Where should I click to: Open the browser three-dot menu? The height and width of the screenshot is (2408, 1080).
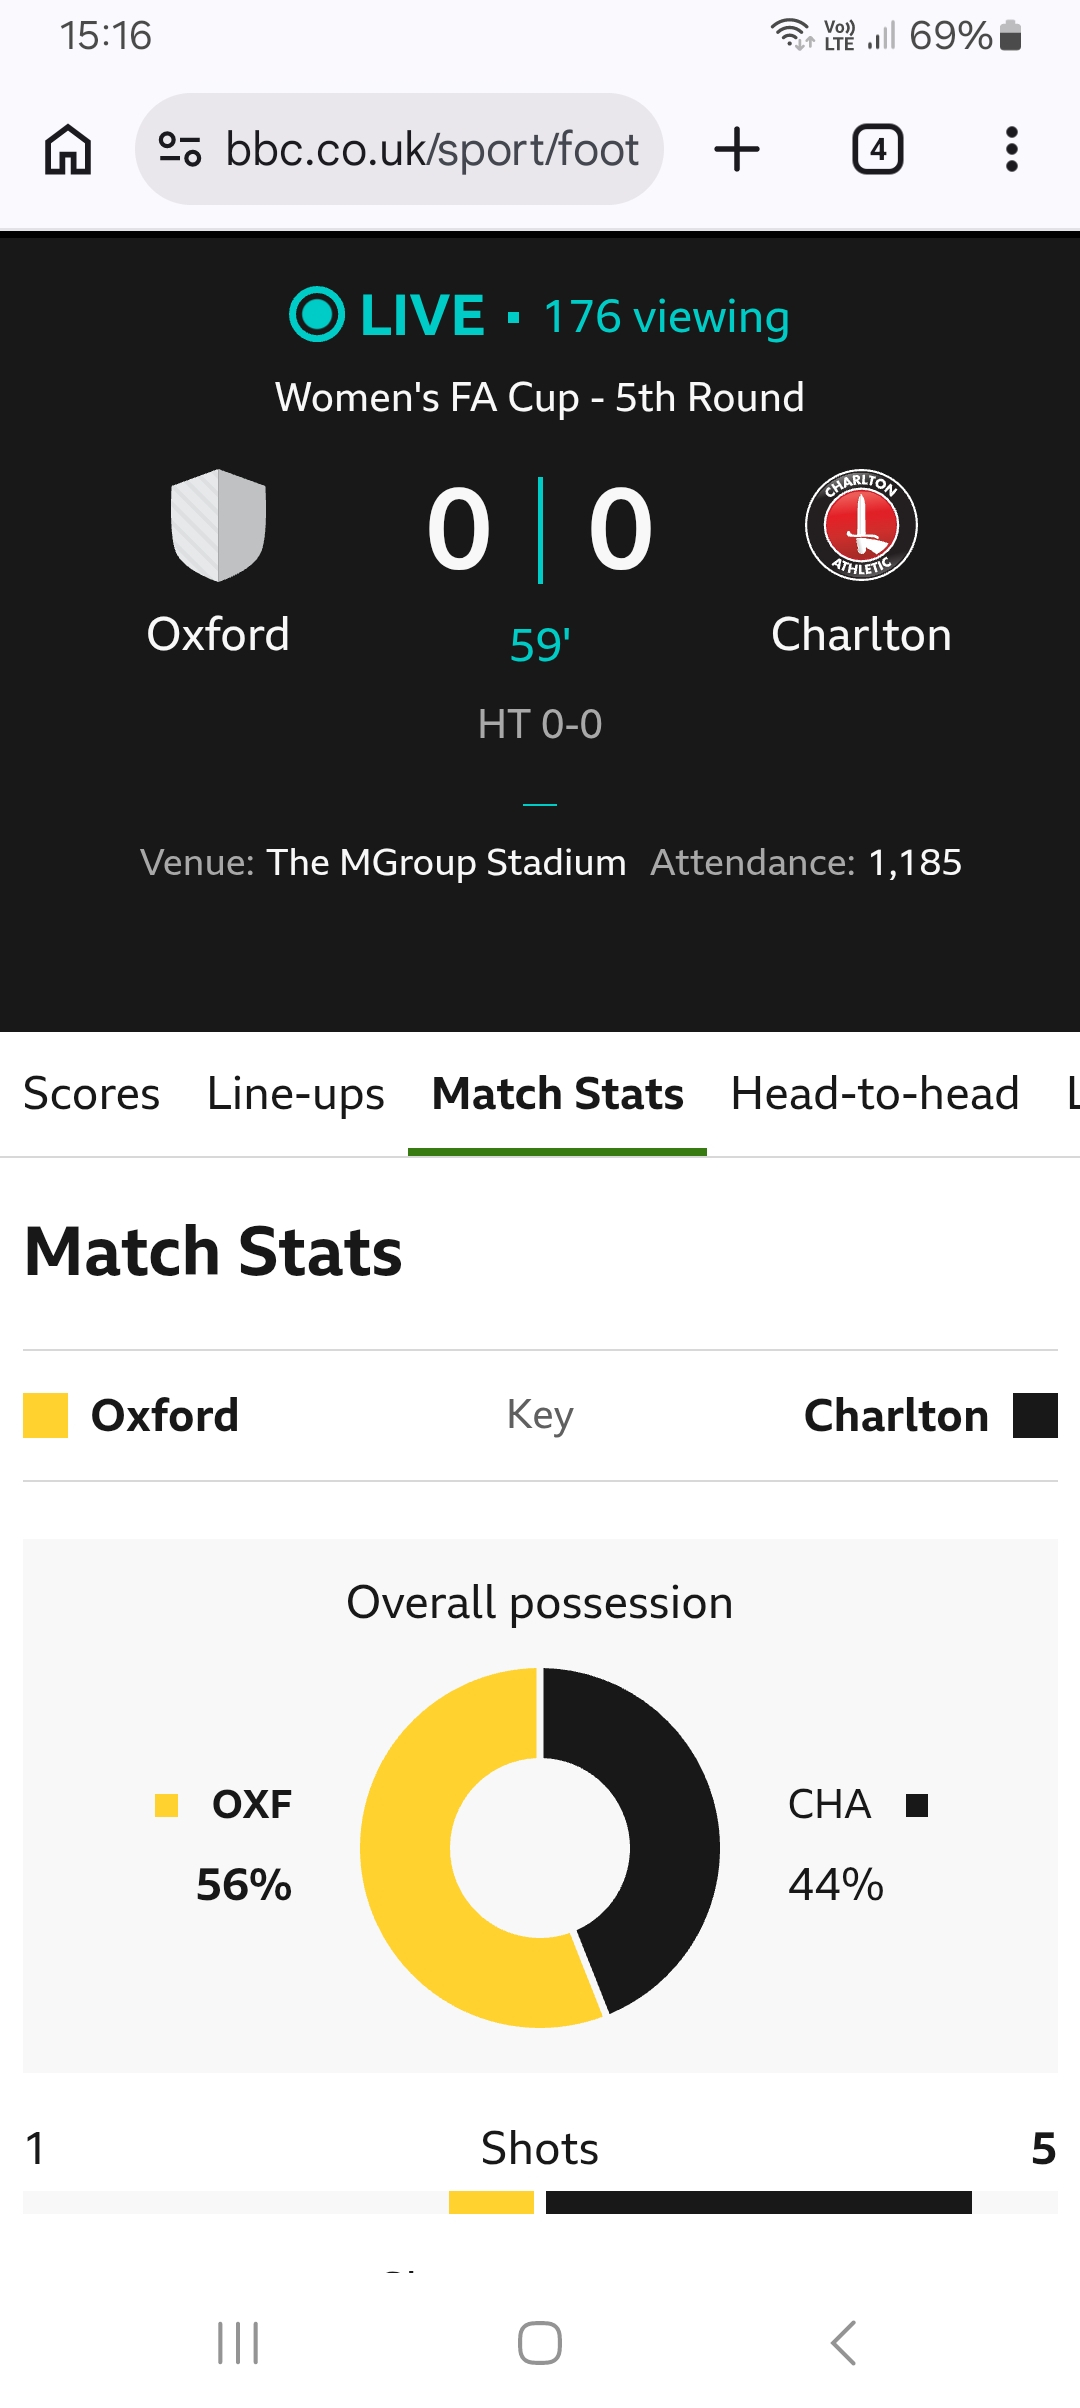[1011, 150]
